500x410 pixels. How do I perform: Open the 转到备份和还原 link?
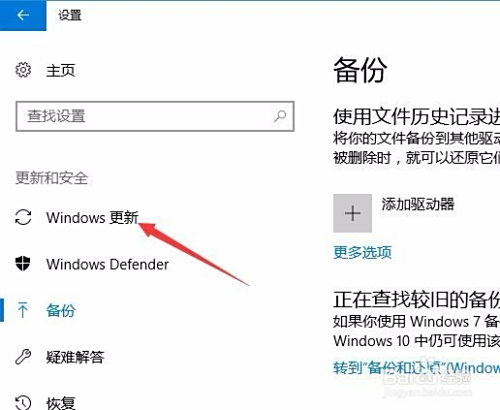(417, 368)
